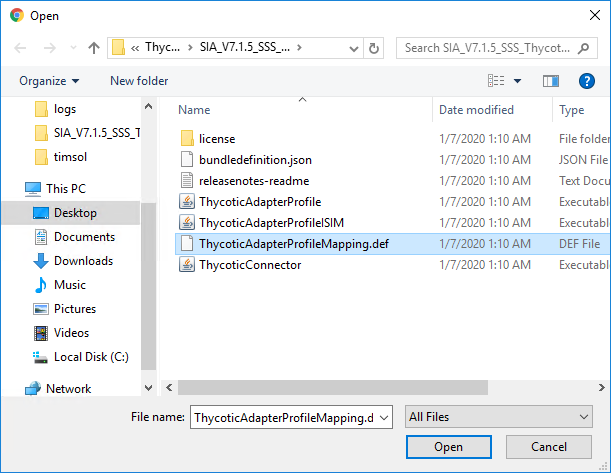Click the Back navigation arrow
The width and height of the screenshot is (611, 473).
[x=20, y=48]
